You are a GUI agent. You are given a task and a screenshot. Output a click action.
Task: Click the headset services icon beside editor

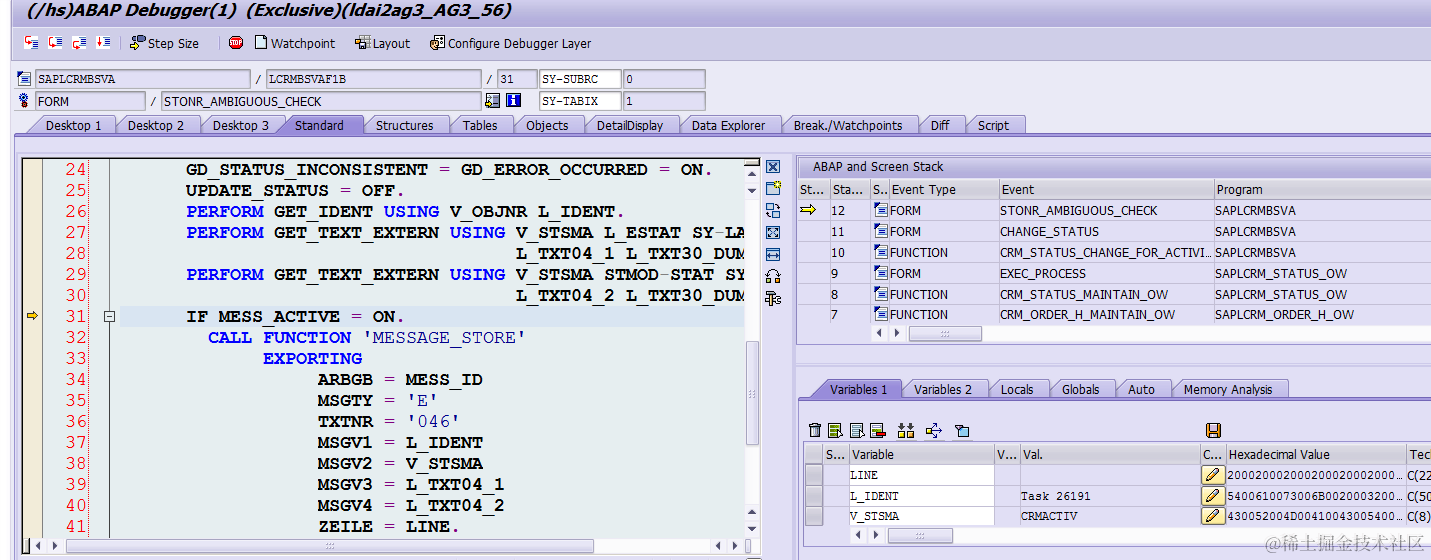[772, 276]
